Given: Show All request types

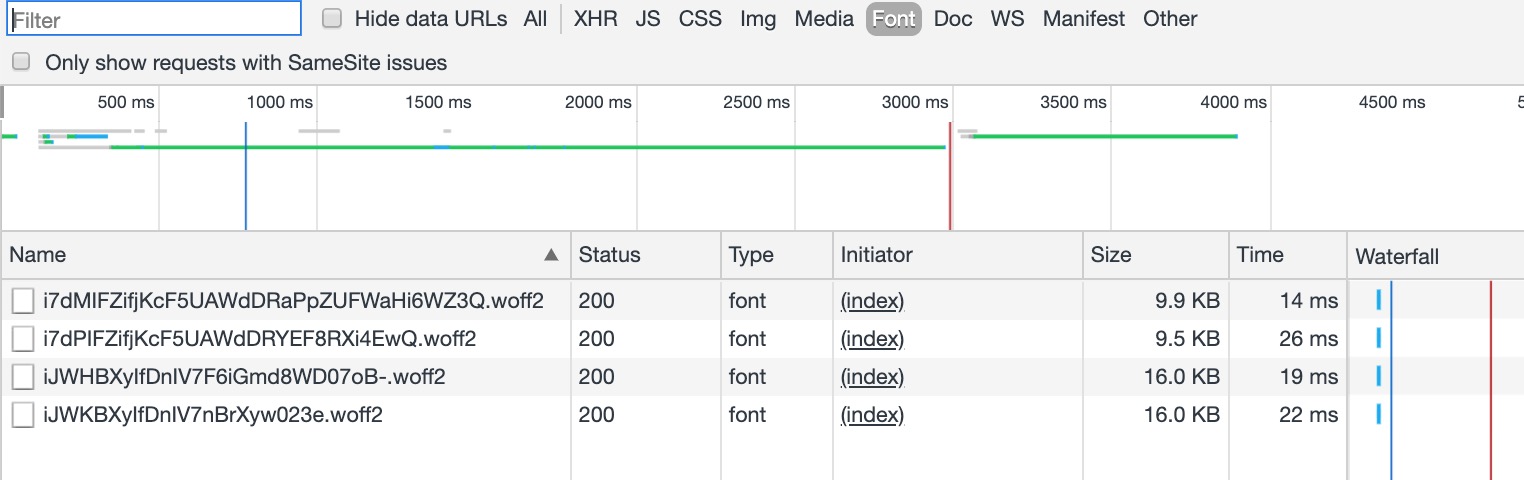Looking at the screenshot, I should (535, 18).
